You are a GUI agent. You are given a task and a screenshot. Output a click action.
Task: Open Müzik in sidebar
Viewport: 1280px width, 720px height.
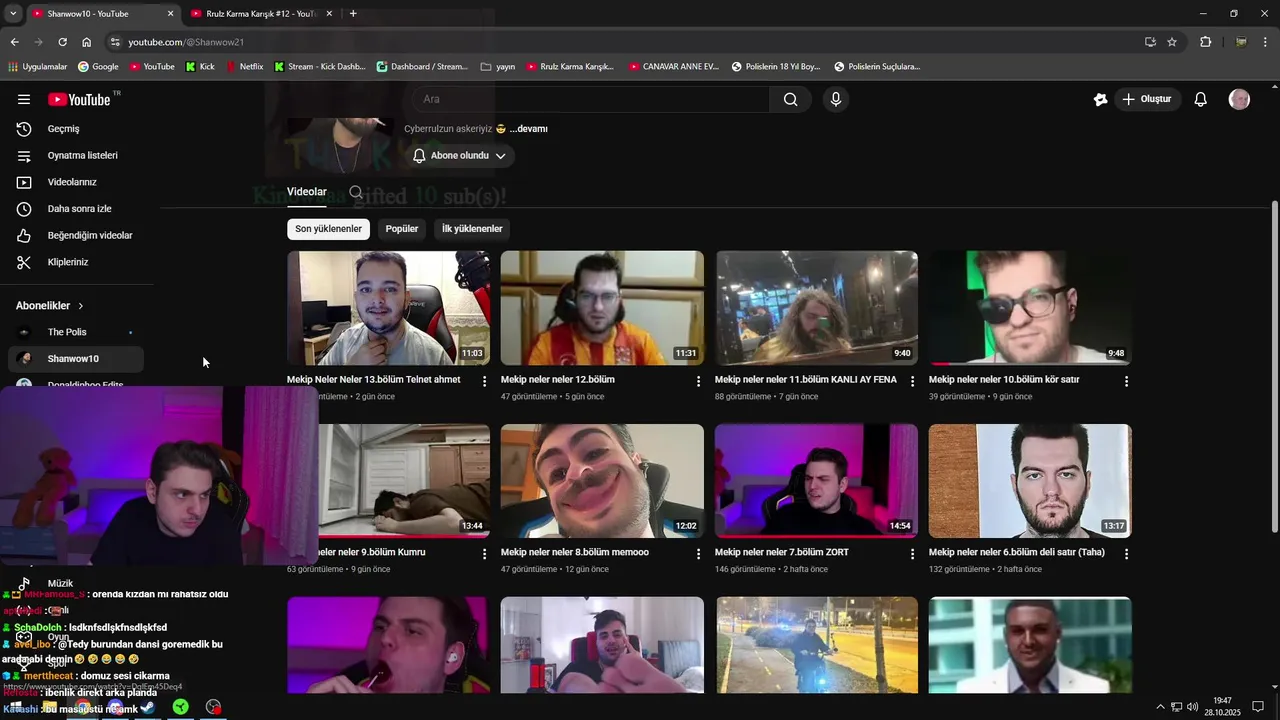[x=60, y=584]
